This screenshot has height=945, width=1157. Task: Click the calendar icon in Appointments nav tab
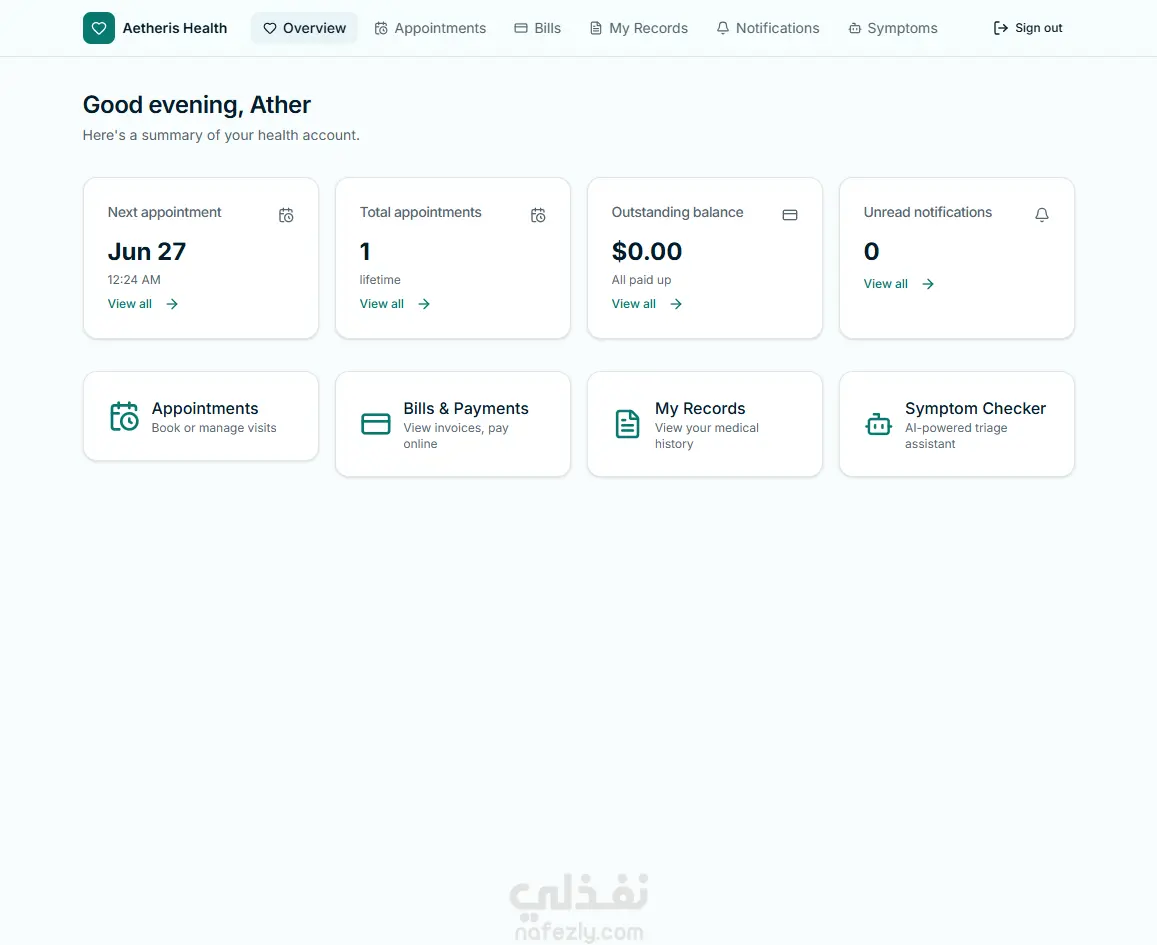pos(381,28)
